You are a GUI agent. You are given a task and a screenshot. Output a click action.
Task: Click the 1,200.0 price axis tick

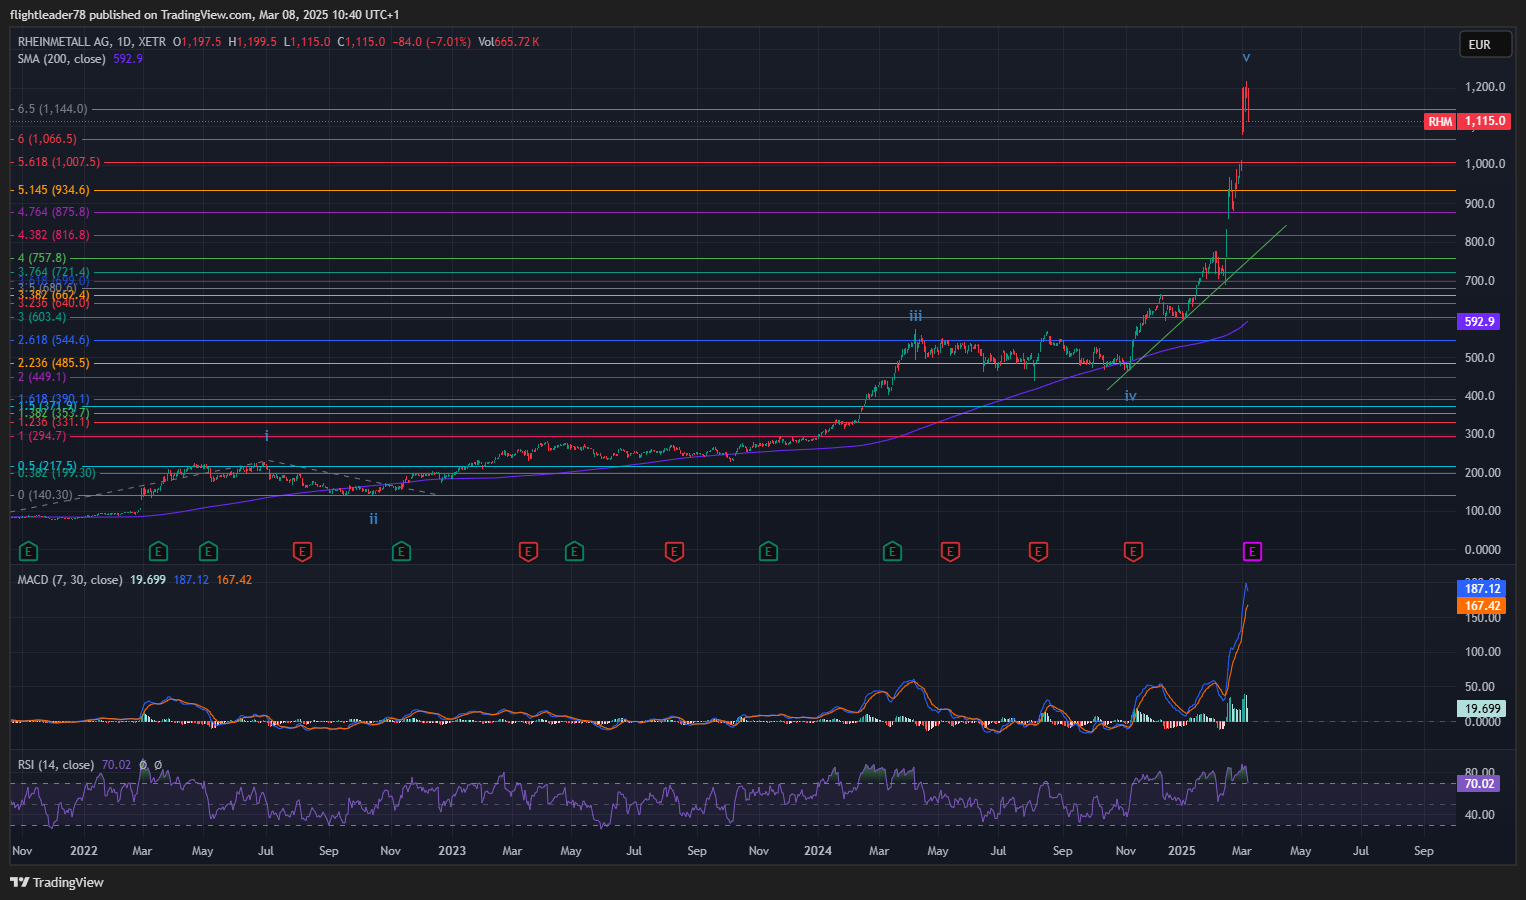coord(1485,87)
